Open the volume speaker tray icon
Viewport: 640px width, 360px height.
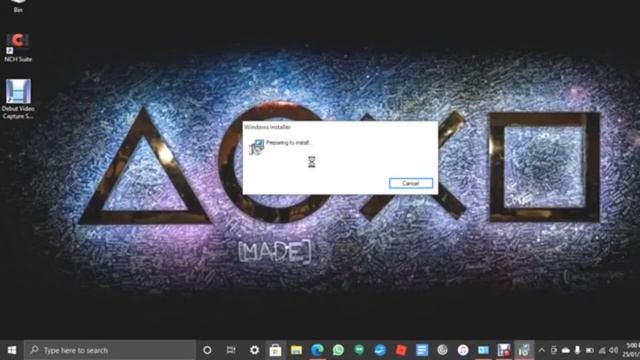(x=613, y=350)
